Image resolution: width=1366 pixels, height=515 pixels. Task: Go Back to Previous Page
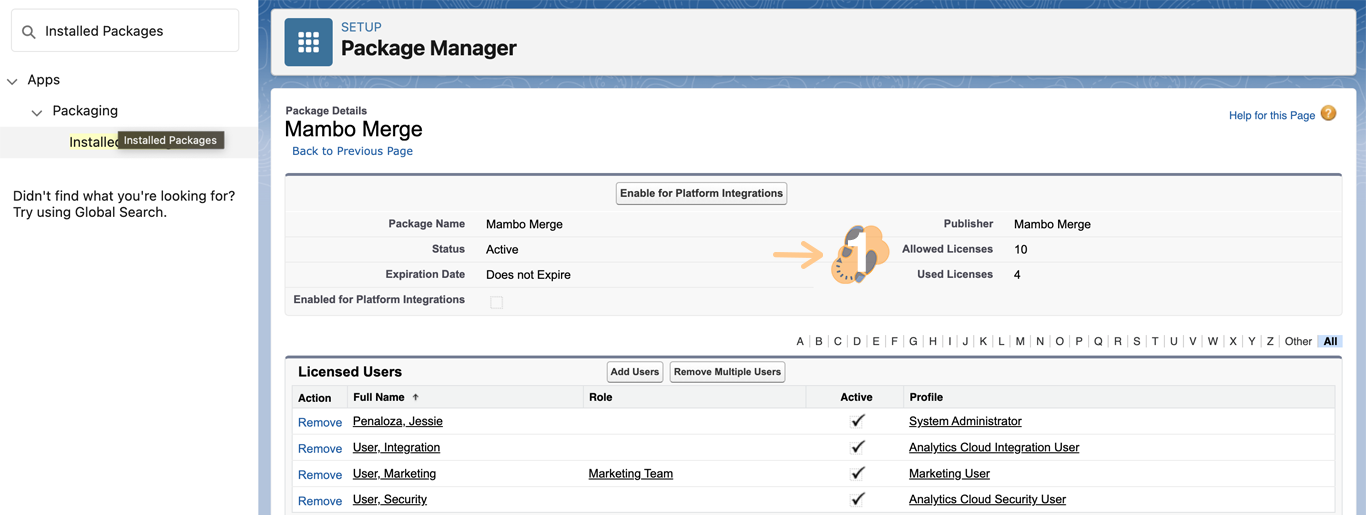click(x=352, y=151)
